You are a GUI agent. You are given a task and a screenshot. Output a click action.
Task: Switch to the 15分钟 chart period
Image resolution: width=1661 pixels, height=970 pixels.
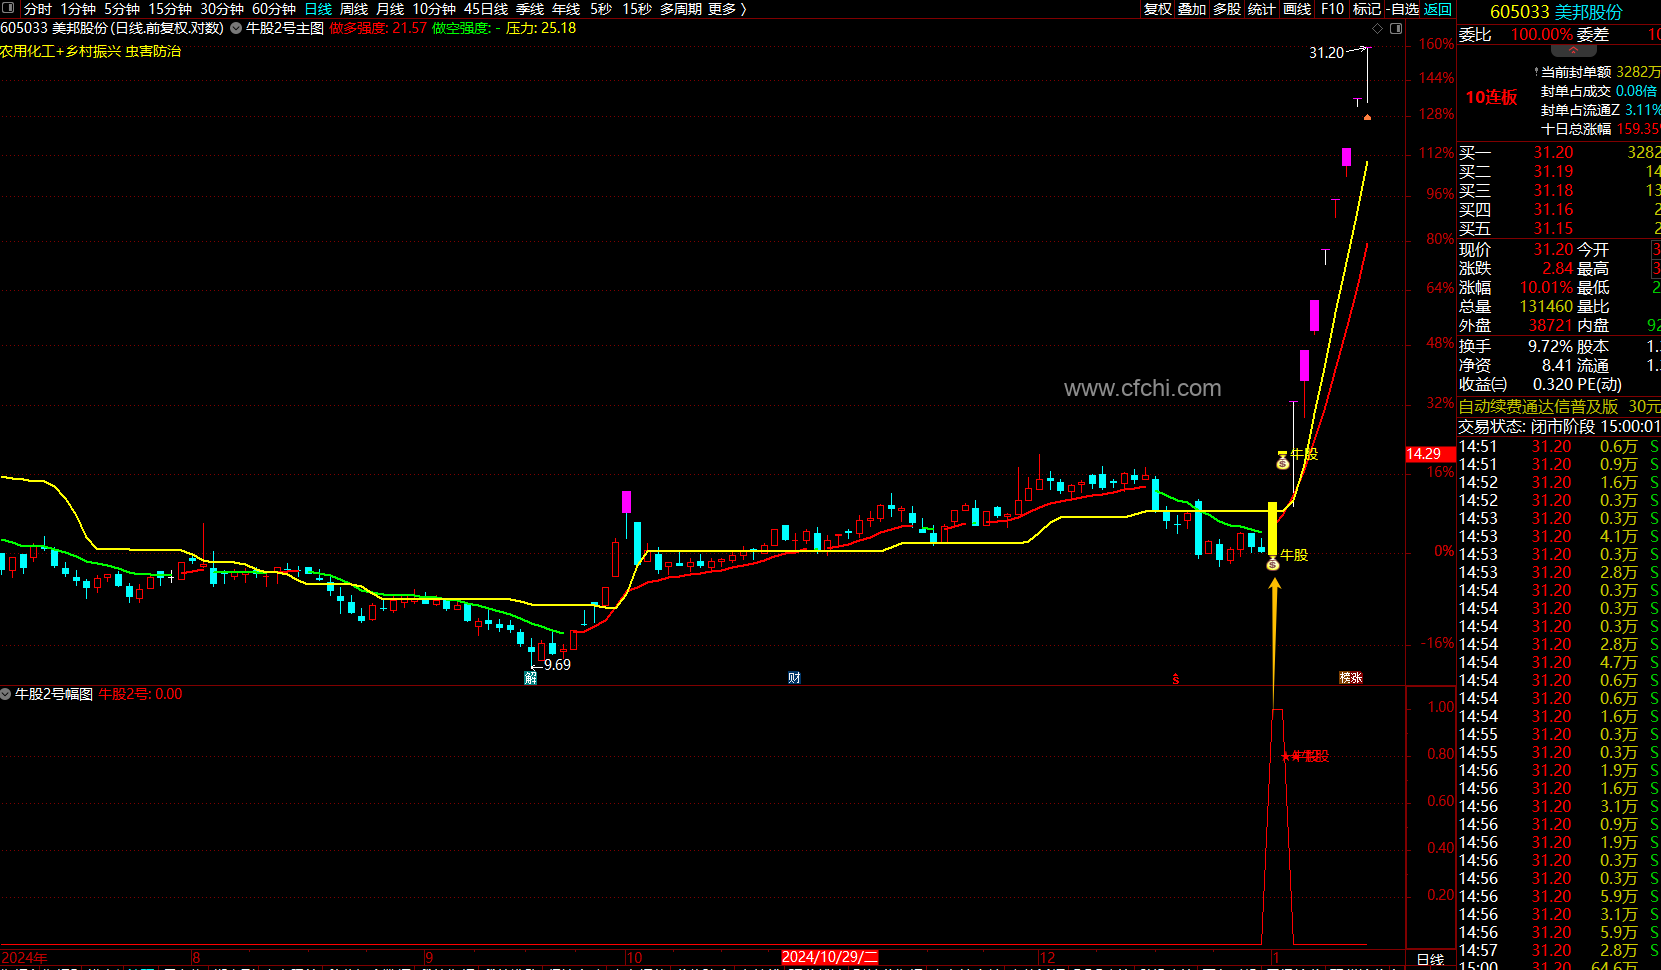[x=170, y=9]
